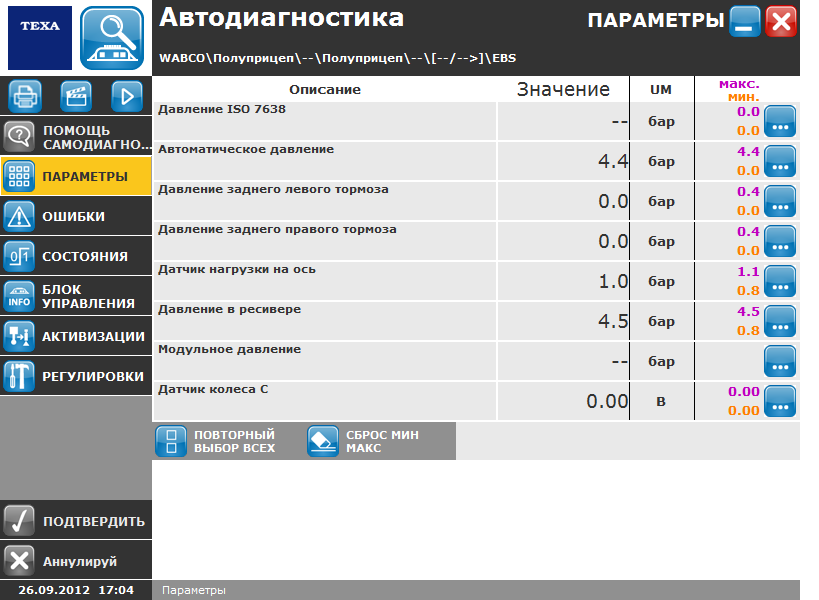Click the АКТИВИЗАЦИИ actuator icon
Screen dimensions: 819x600
click(x=19, y=336)
